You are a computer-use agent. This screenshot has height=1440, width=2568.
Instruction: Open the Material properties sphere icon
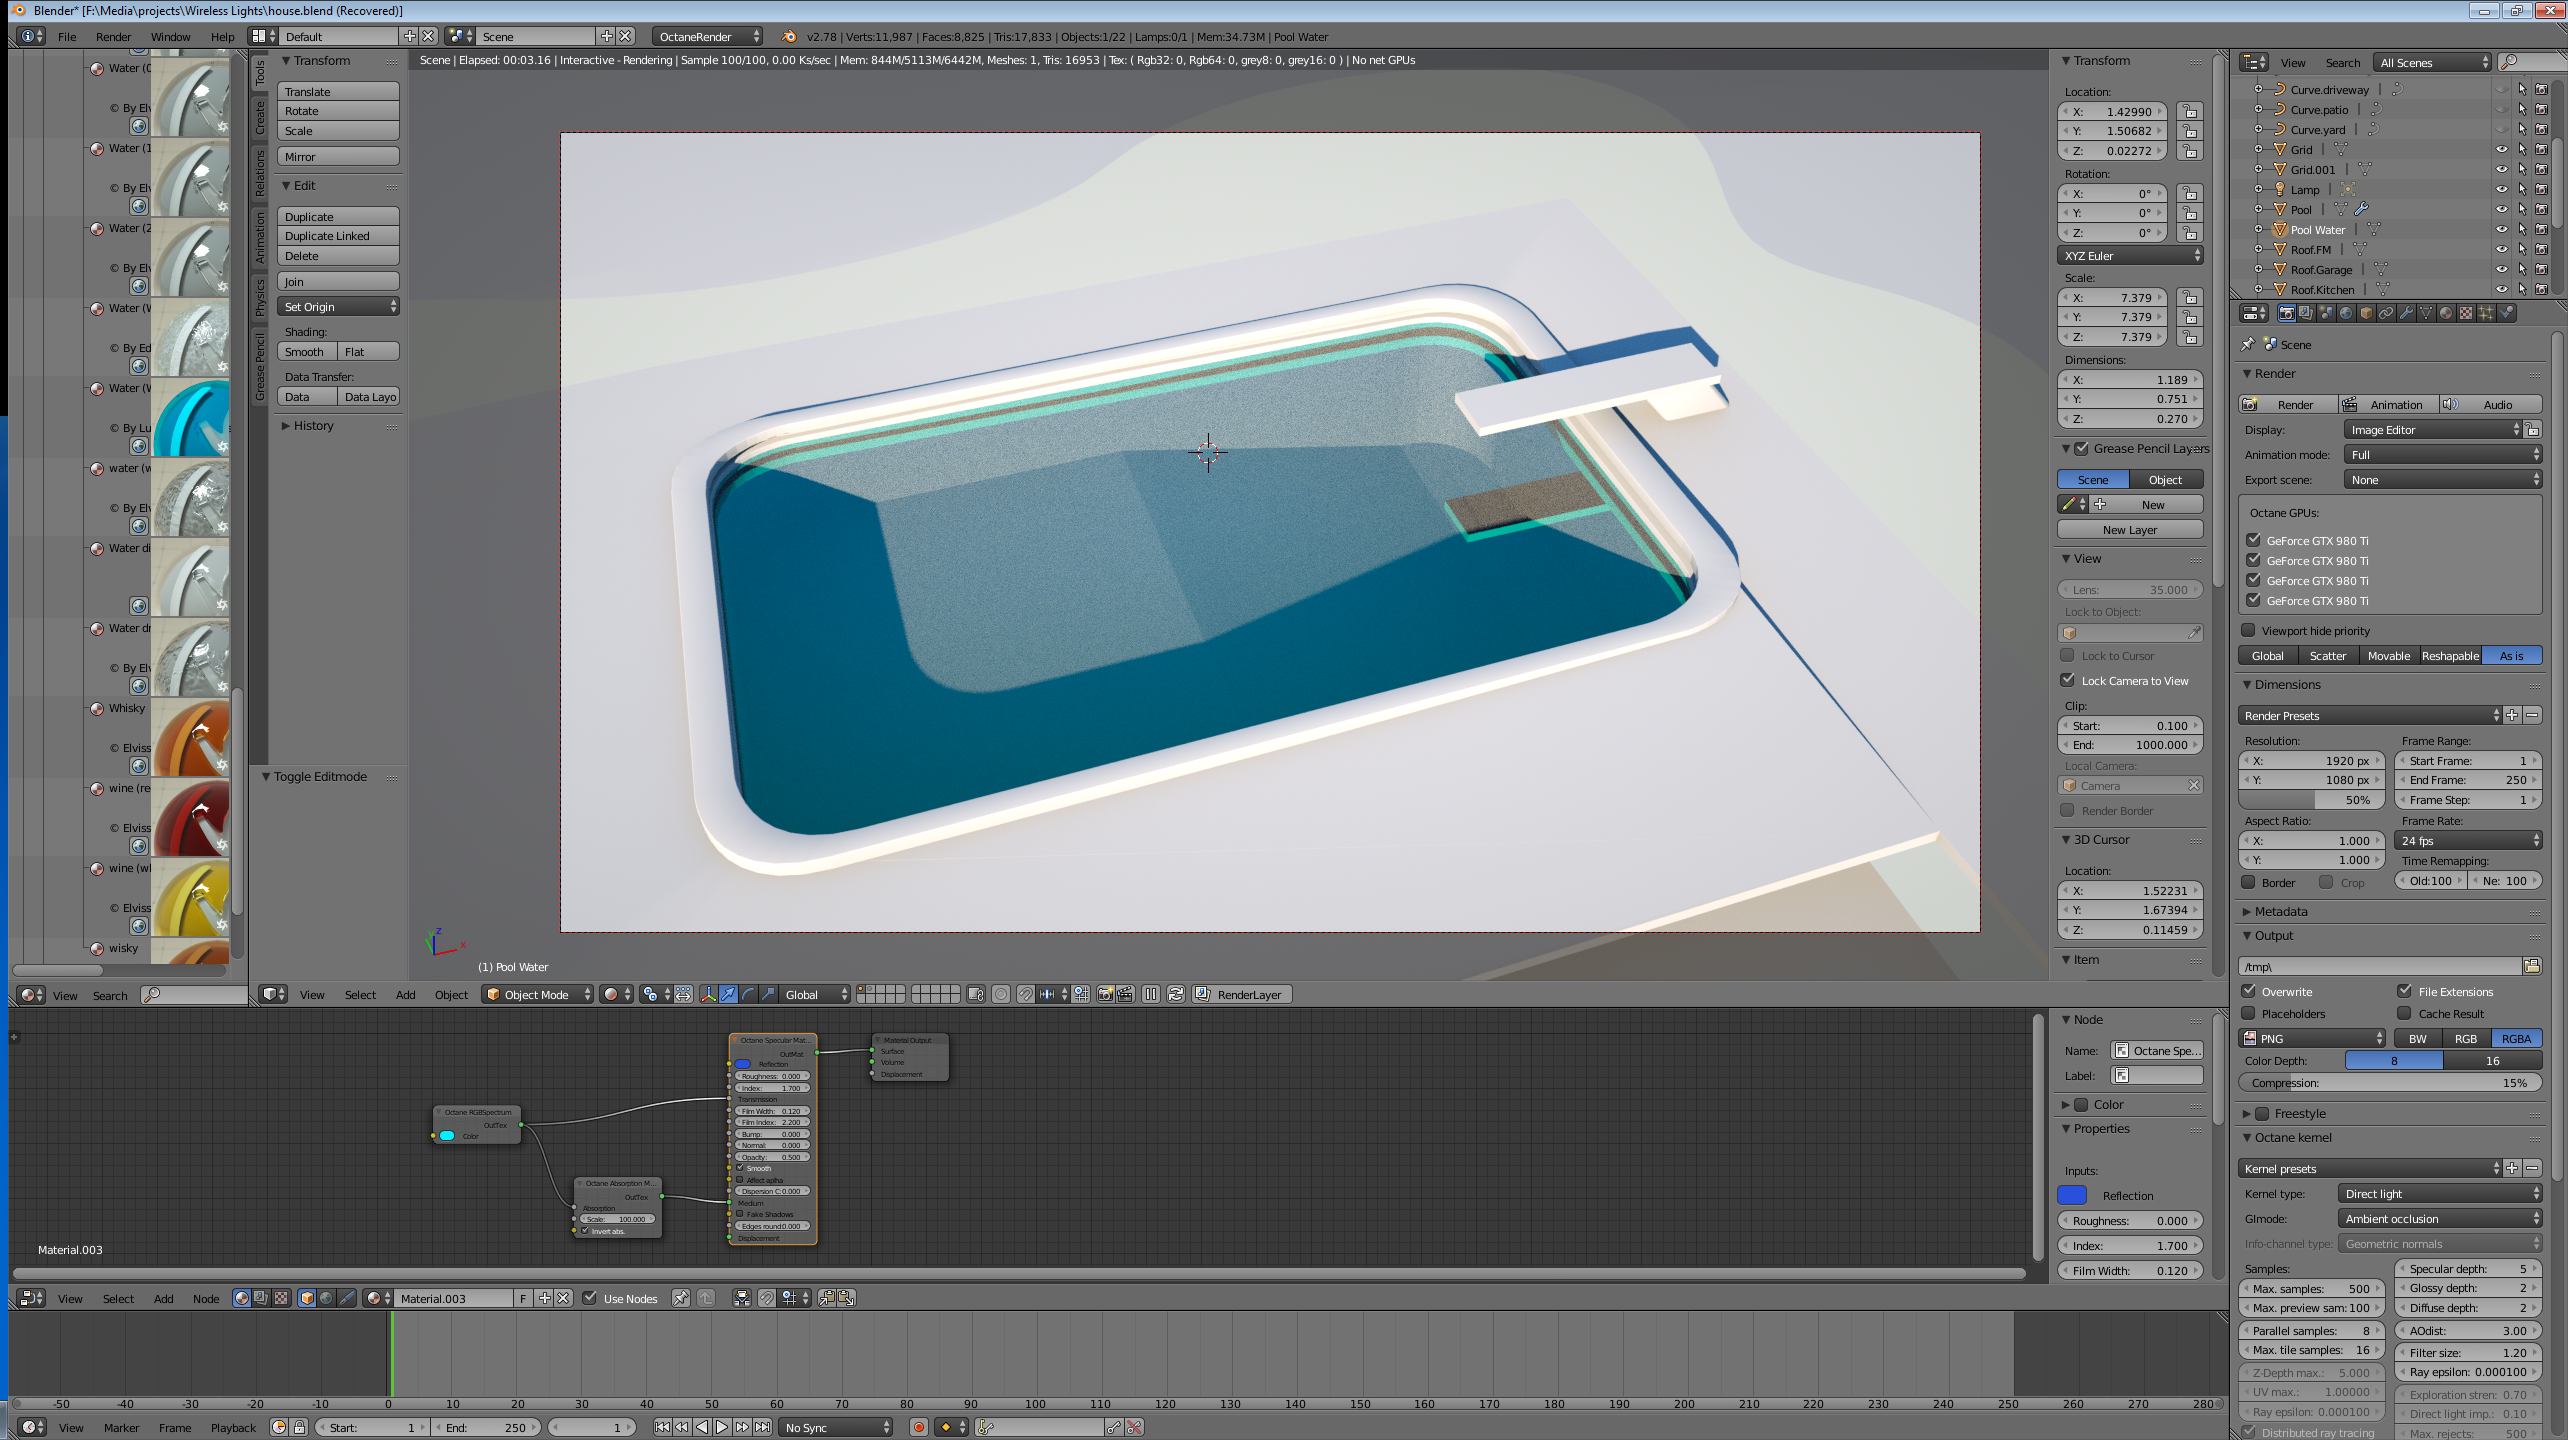tap(2446, 313)
